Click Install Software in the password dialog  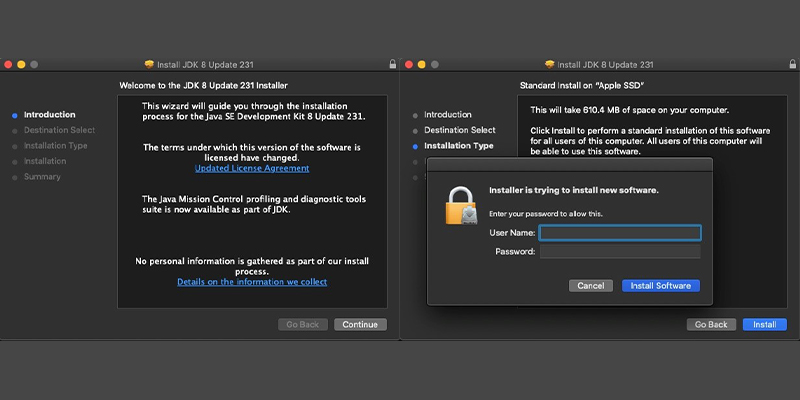click(661, 286)
